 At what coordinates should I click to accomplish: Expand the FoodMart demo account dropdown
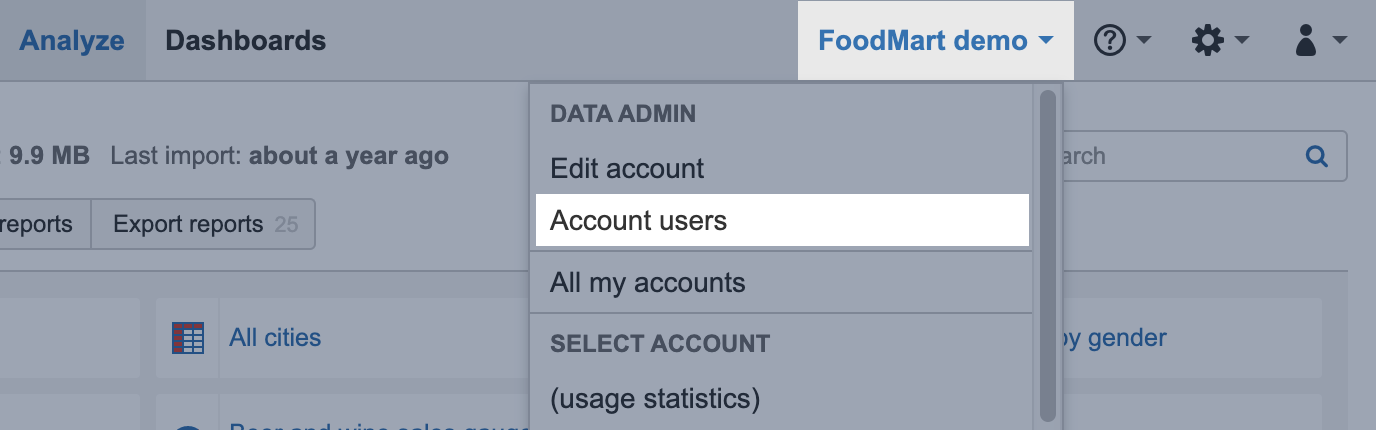pyautogui.click(x=935, y=41)
